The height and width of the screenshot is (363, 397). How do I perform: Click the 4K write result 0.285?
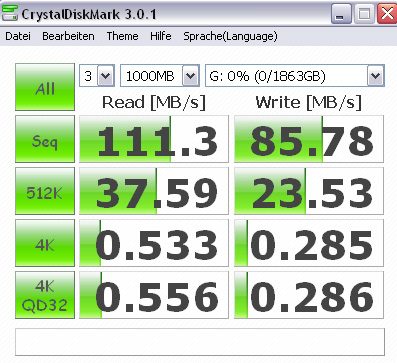pyautogui.click(x=309, y=243)
